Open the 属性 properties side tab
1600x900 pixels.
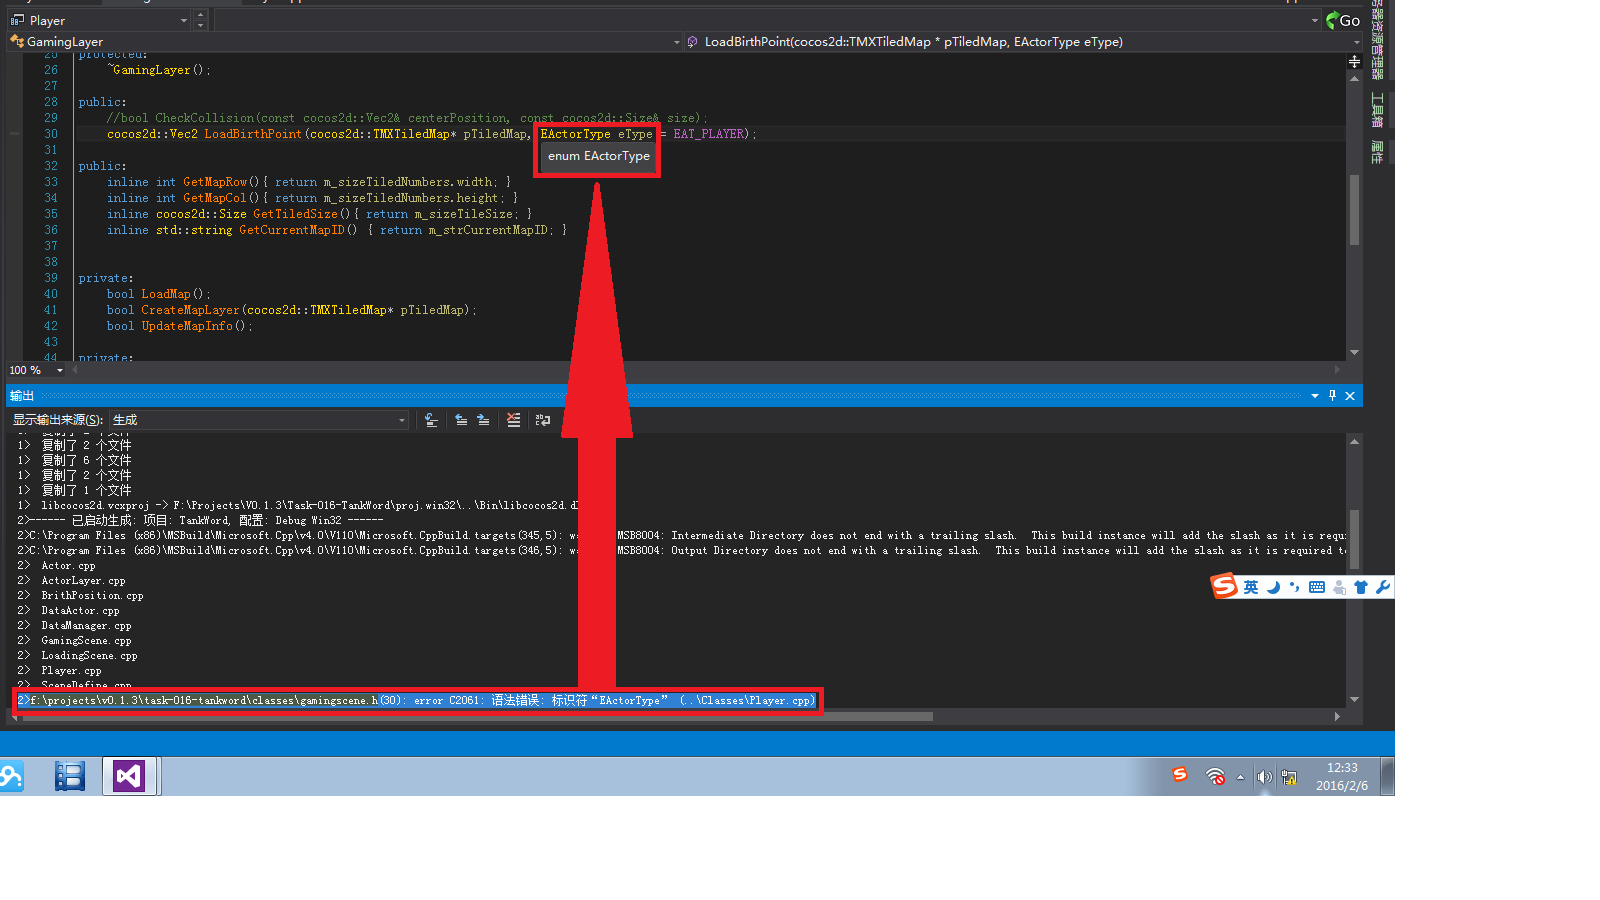[x=1377, y=152]
